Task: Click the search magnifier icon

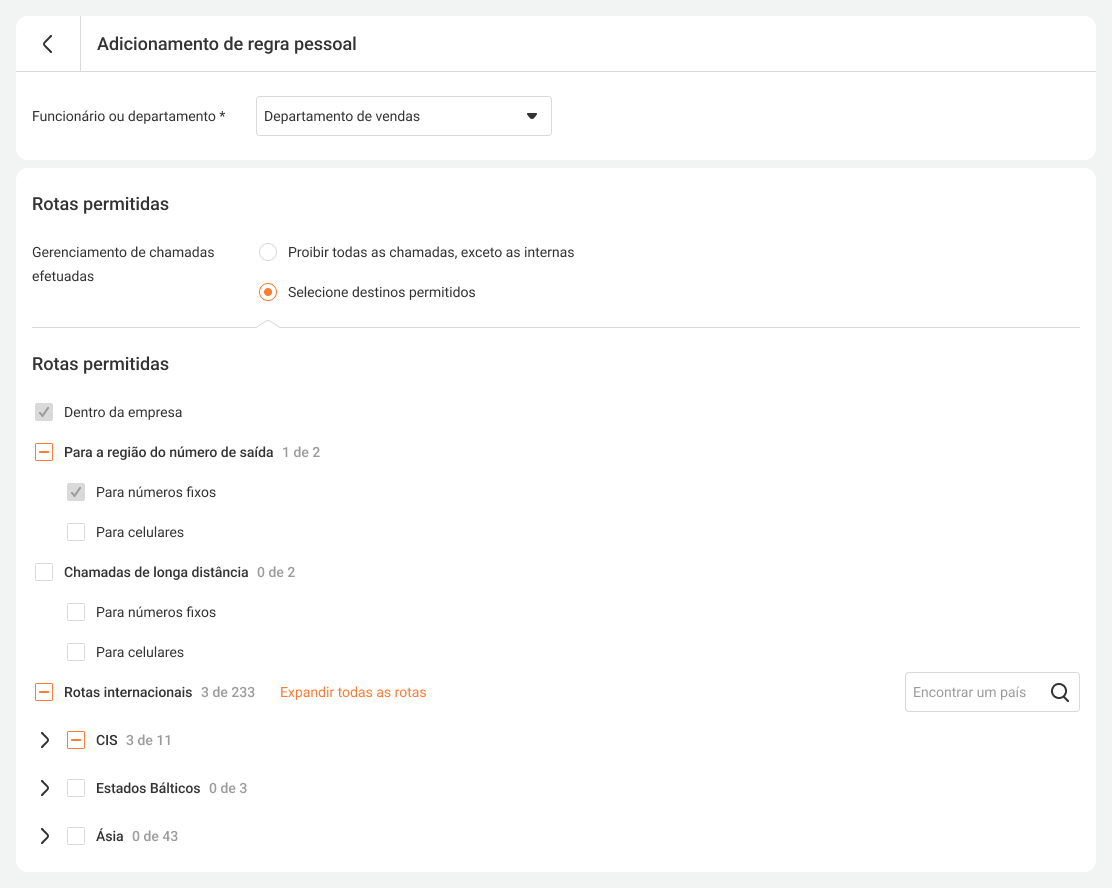Action: [1060, 692]
